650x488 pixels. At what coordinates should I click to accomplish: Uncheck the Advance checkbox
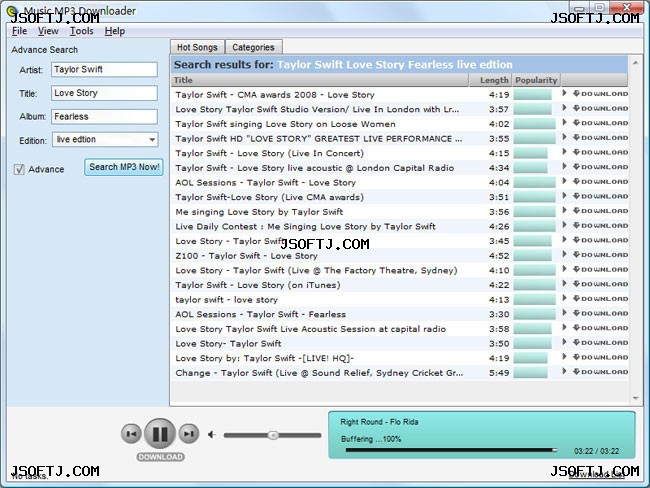tap(19, 169)
